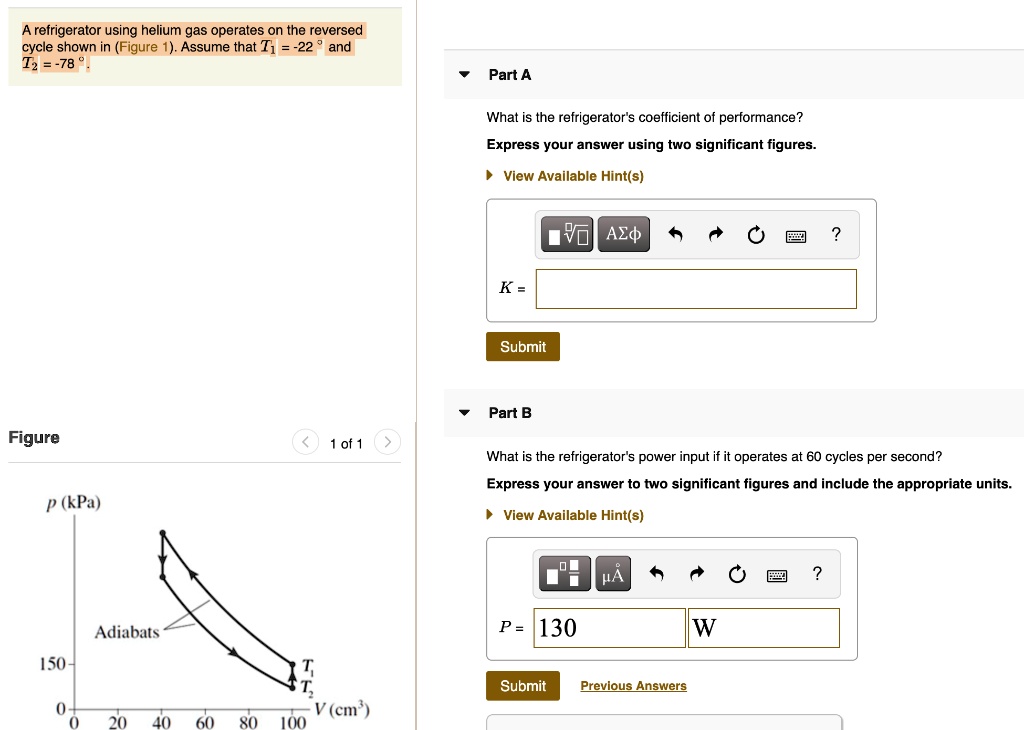Go to next figure arrow
This screenshot has height=730, width=1024.
(x=387, y=442)
